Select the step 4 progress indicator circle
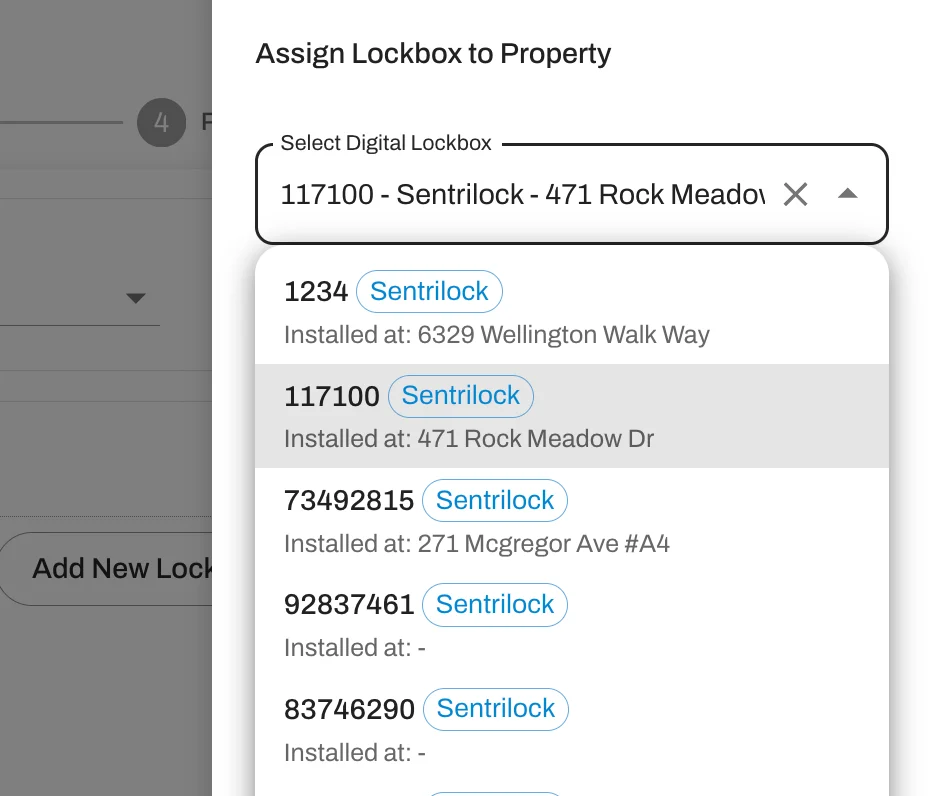The image size is (928, 796). 160,122
